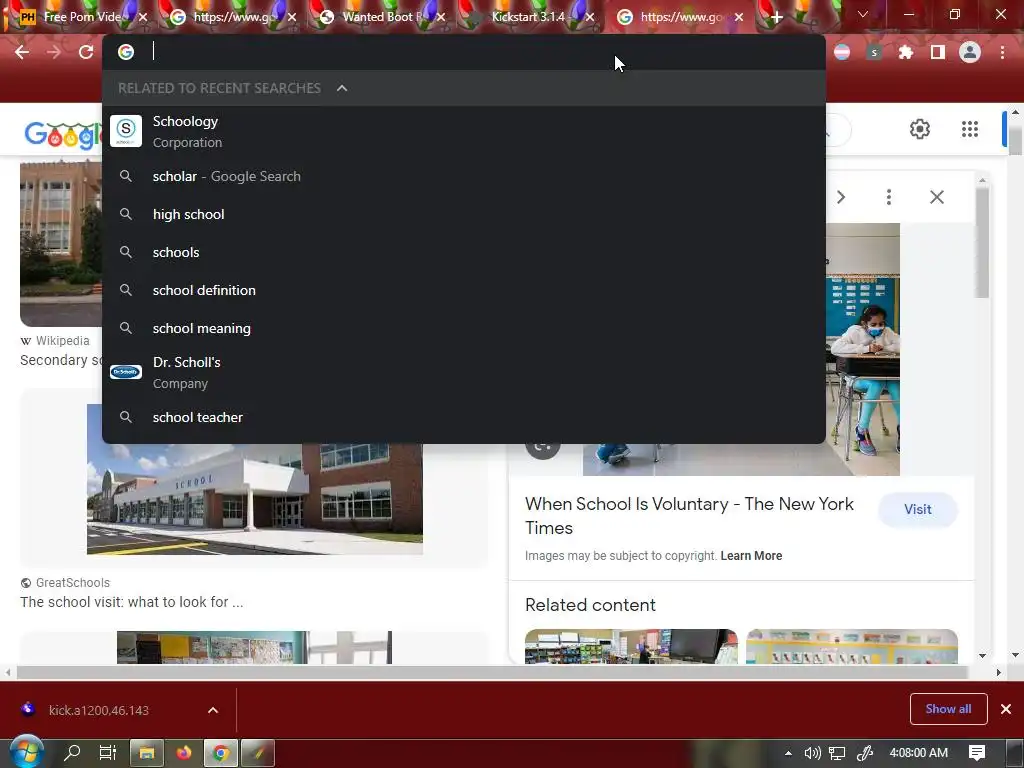1024x768 pixels.
Task: Click the striped round extension icon
Action: (842, 52)
